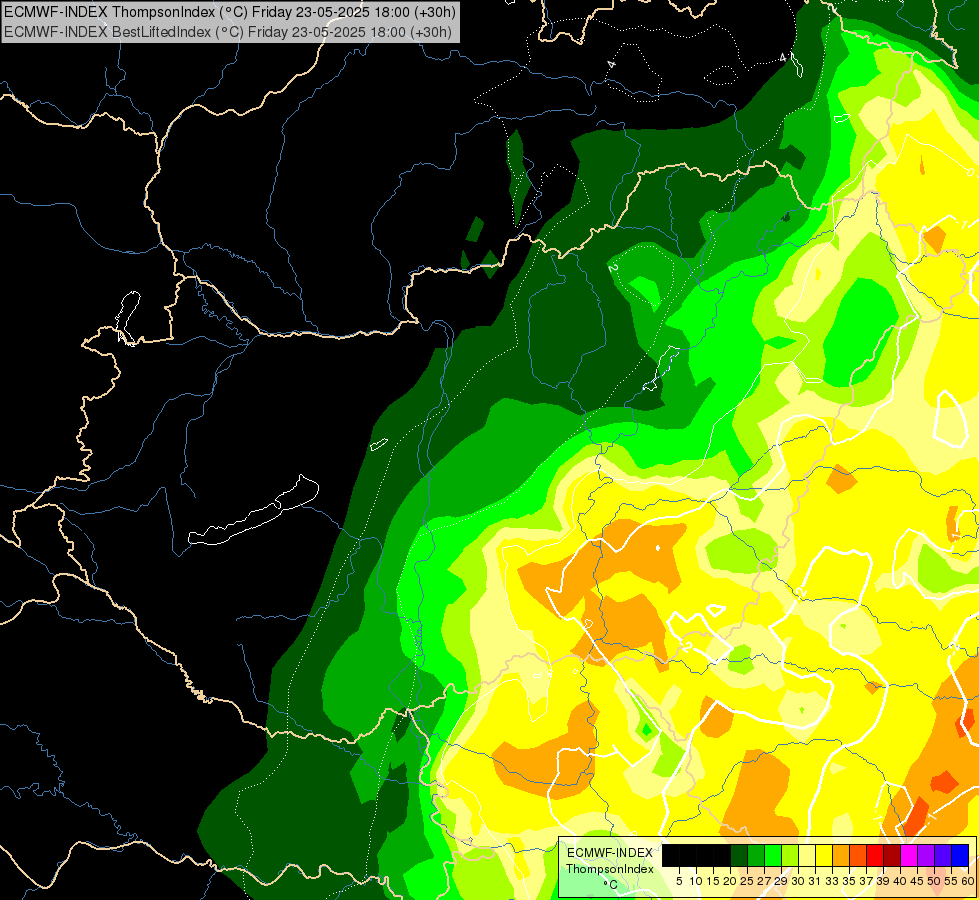Select the violet 50–55 legend swatch
979x900 pixels.
[x=943, y=855]
